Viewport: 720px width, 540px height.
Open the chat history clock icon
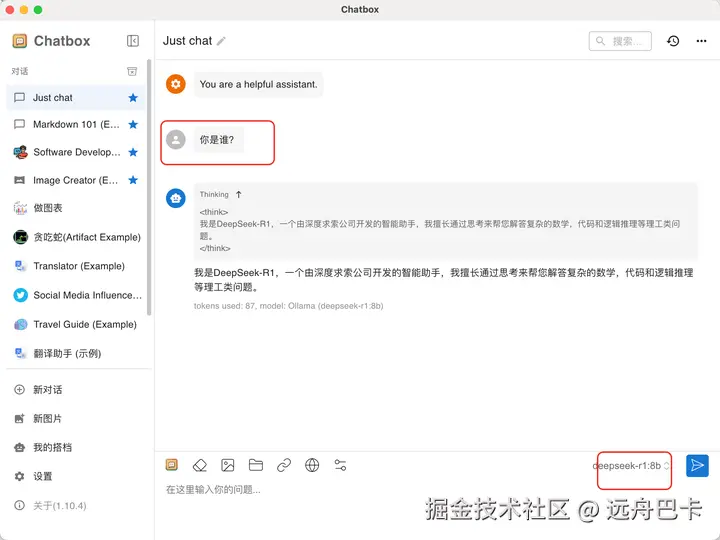[x=673, y=41]
